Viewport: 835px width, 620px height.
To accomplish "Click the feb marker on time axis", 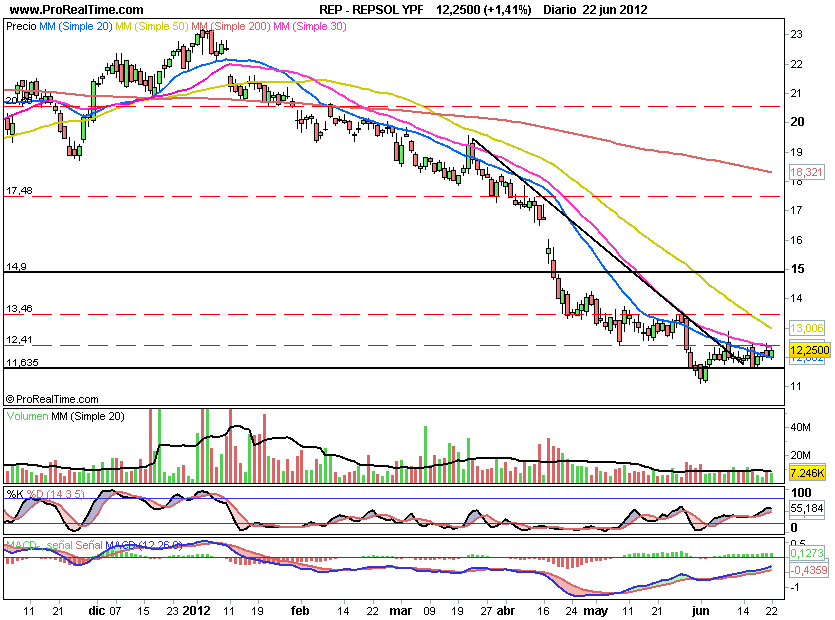I will tap(300, 610).
